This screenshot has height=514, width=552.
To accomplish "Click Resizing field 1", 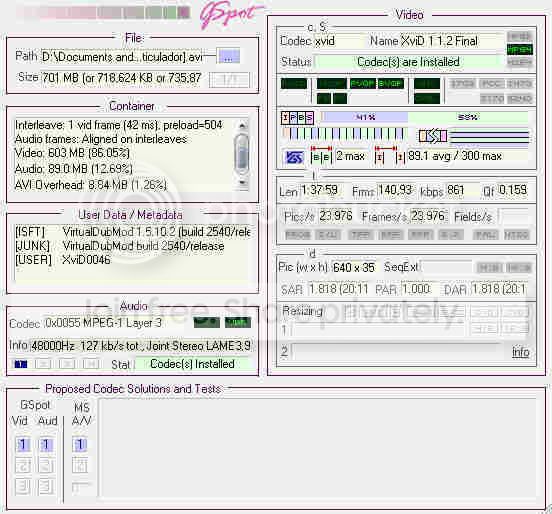I will point(379,330).
